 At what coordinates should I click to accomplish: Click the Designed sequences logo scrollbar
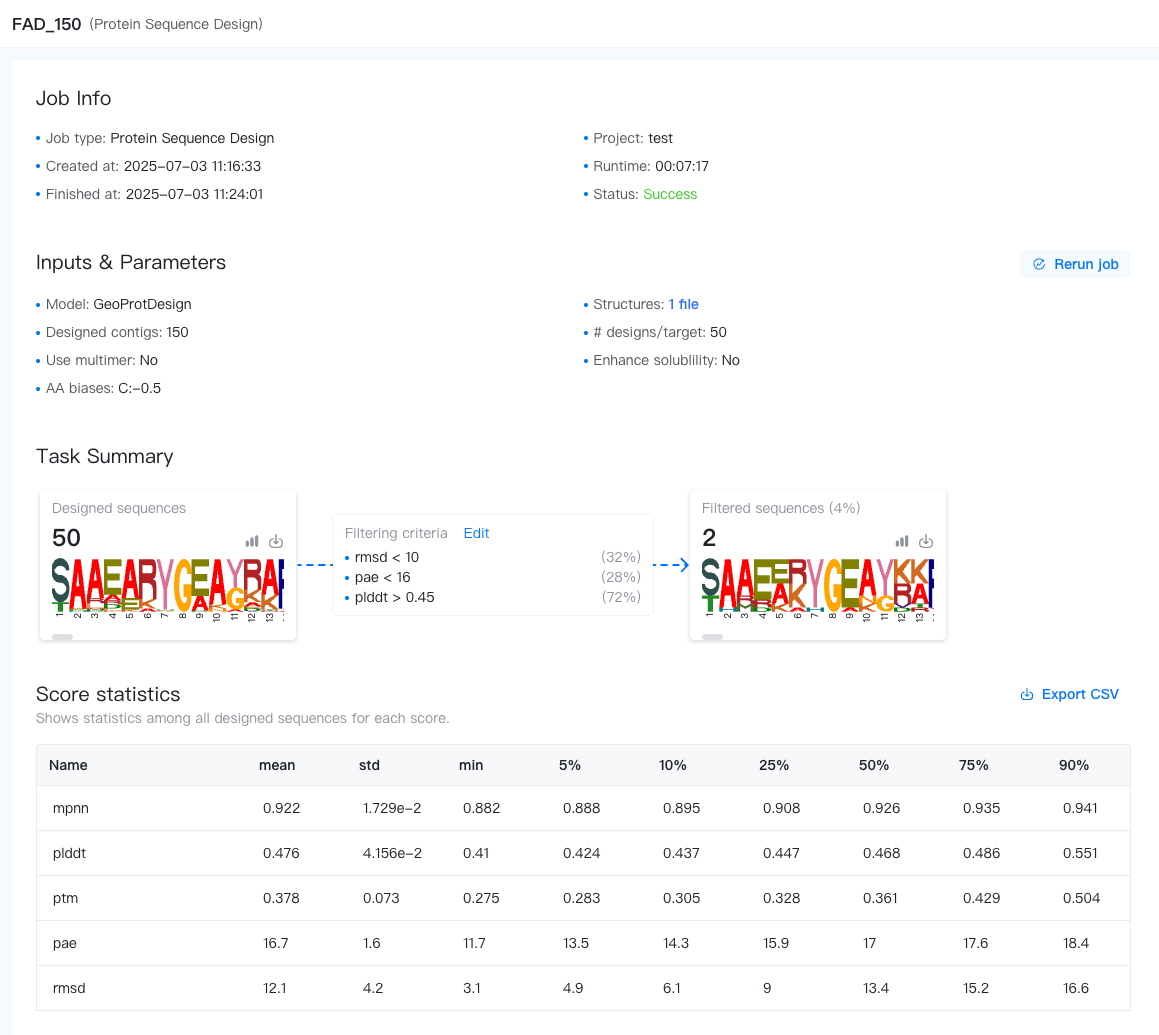63,637
